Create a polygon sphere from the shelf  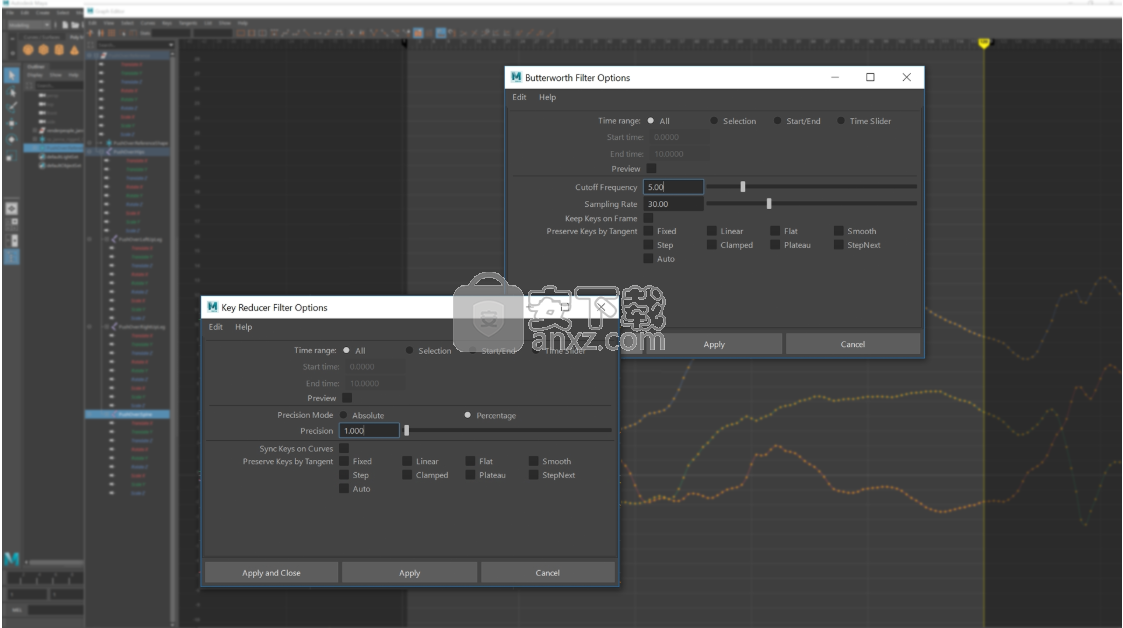(28, 50)
